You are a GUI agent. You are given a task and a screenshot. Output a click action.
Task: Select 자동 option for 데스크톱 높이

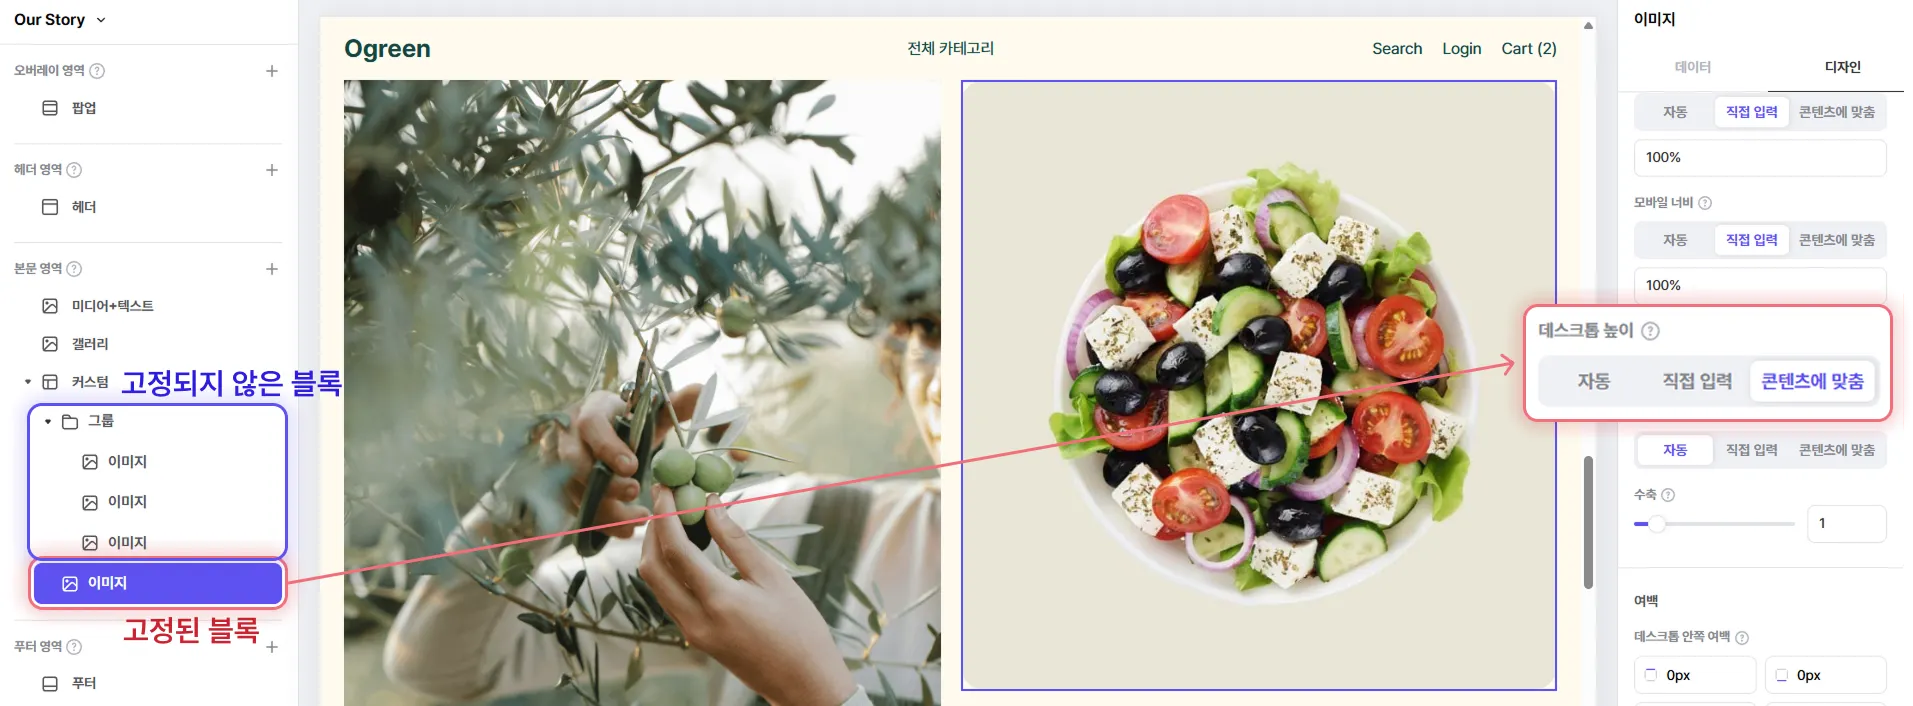coord(1593,381)
